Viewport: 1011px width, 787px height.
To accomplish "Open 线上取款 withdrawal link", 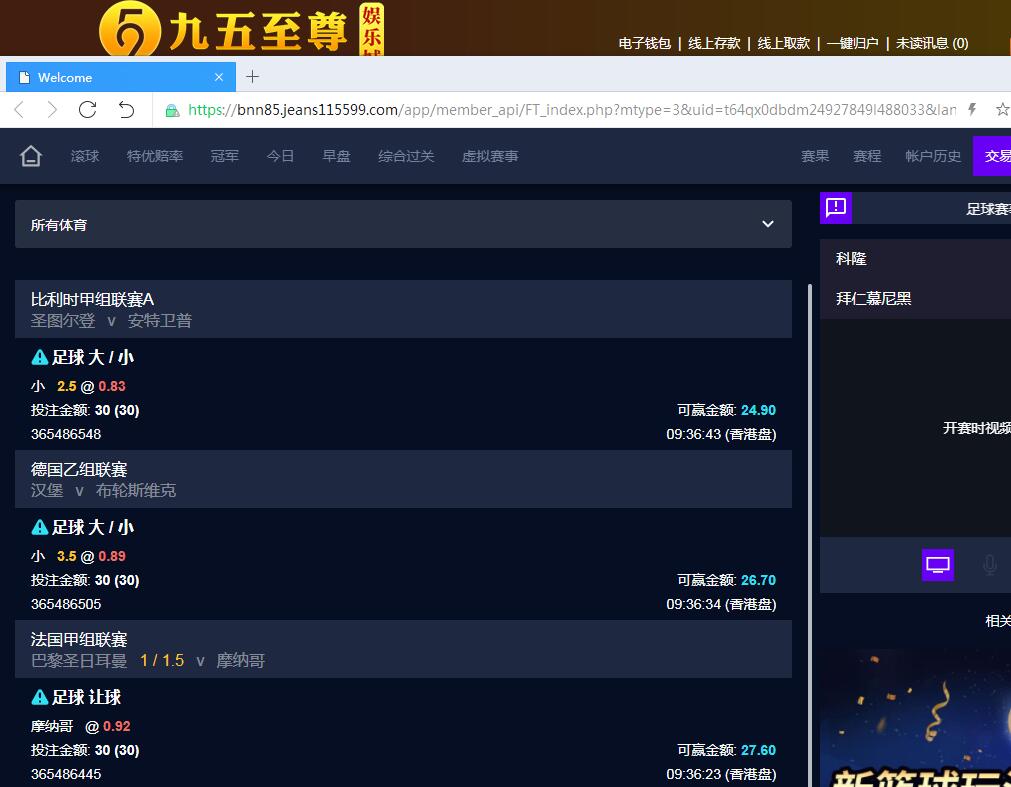I will click(783, 43).
